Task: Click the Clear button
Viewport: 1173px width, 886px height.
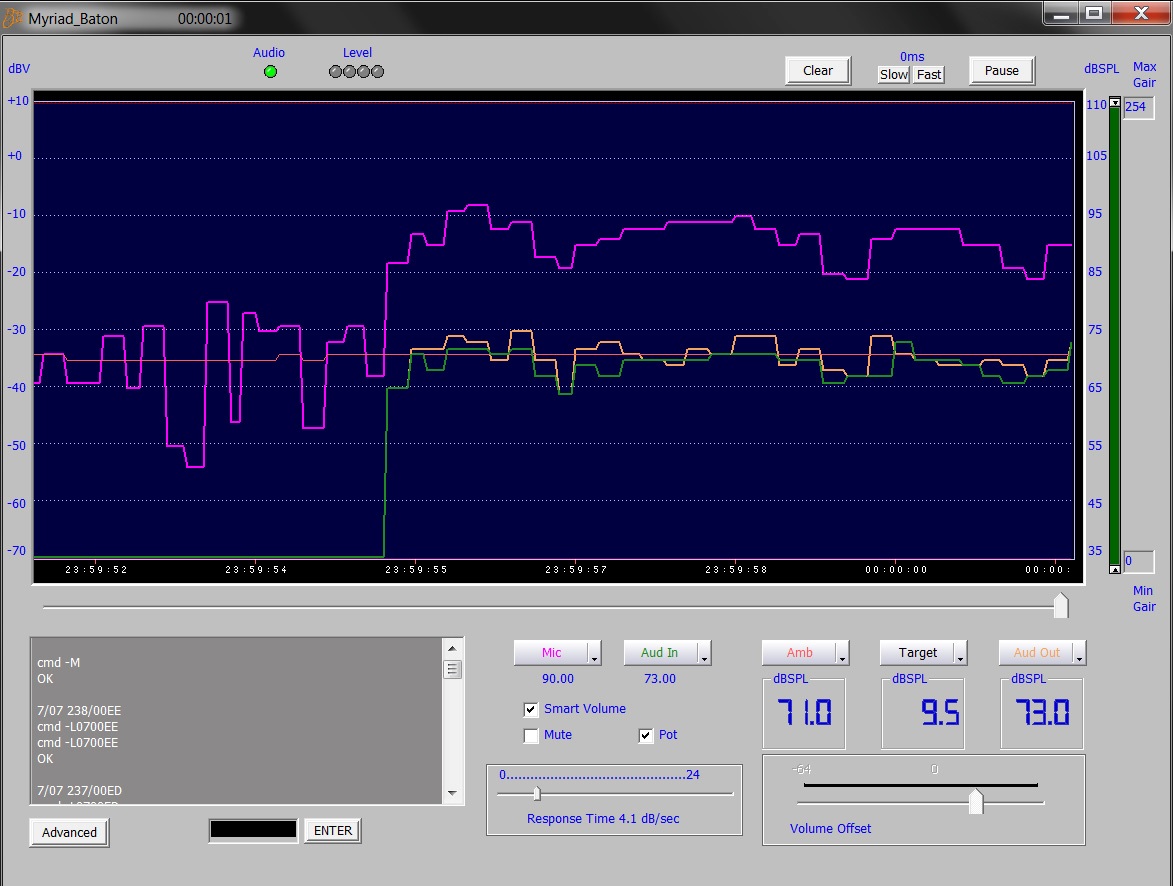Action: pyautogui.click(x=818, y=70)
